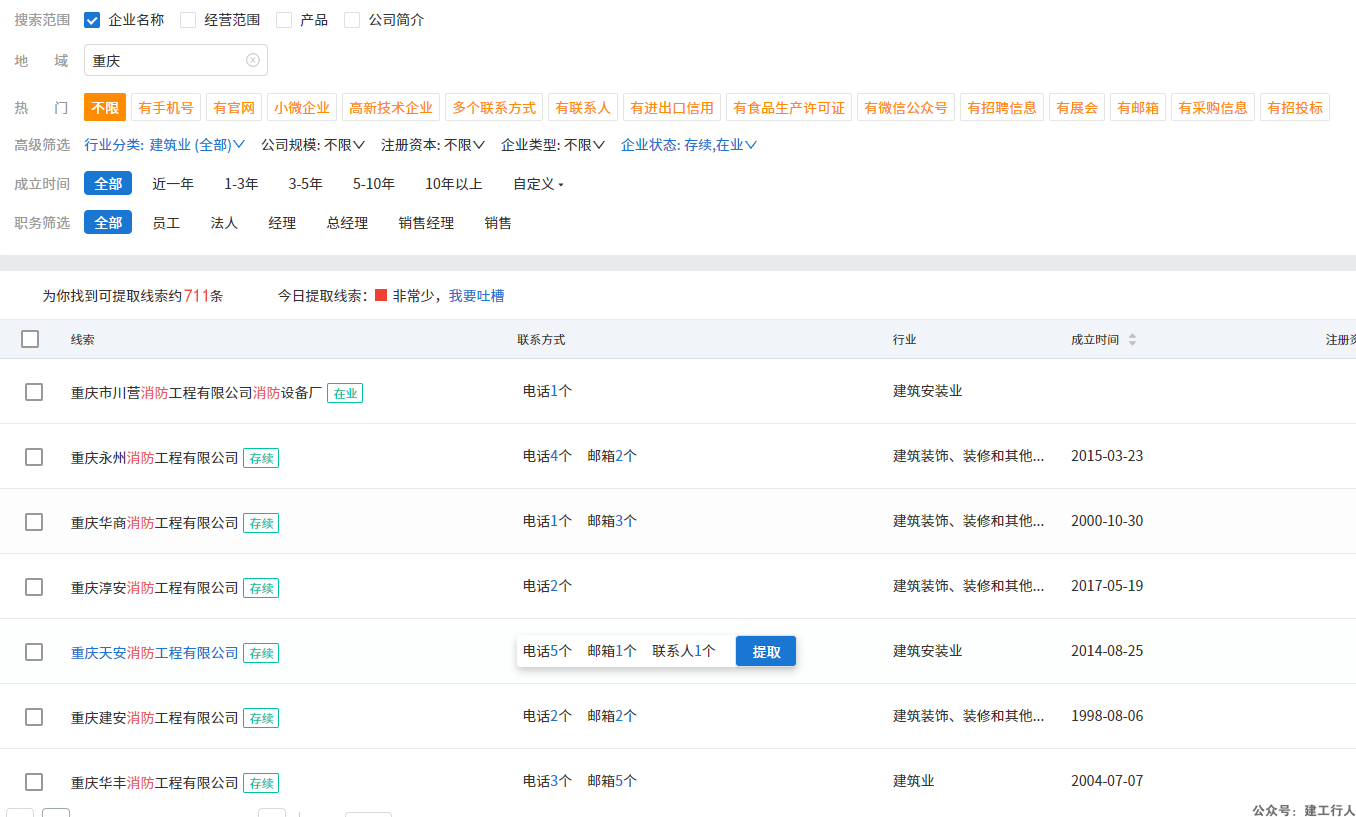This screenshot has width=1356, height=817.
Task: Select 1-3年 established time
Action: pyautogui.click(x=241, y=184)
